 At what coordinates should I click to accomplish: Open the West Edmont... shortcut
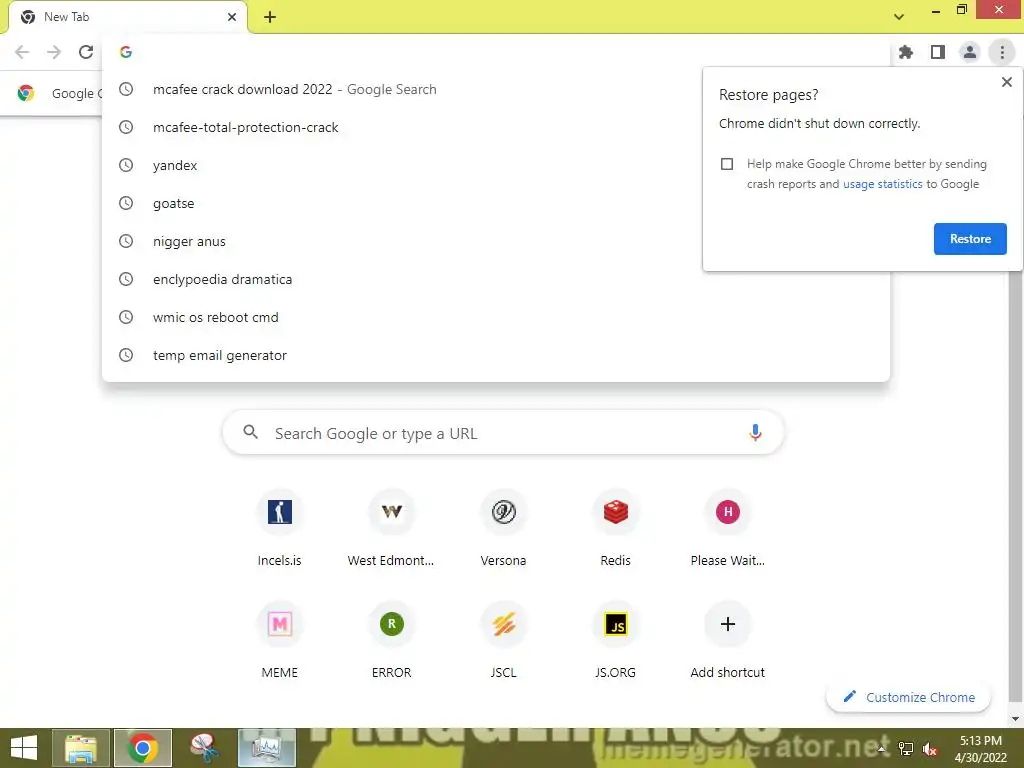coord(391,529)
